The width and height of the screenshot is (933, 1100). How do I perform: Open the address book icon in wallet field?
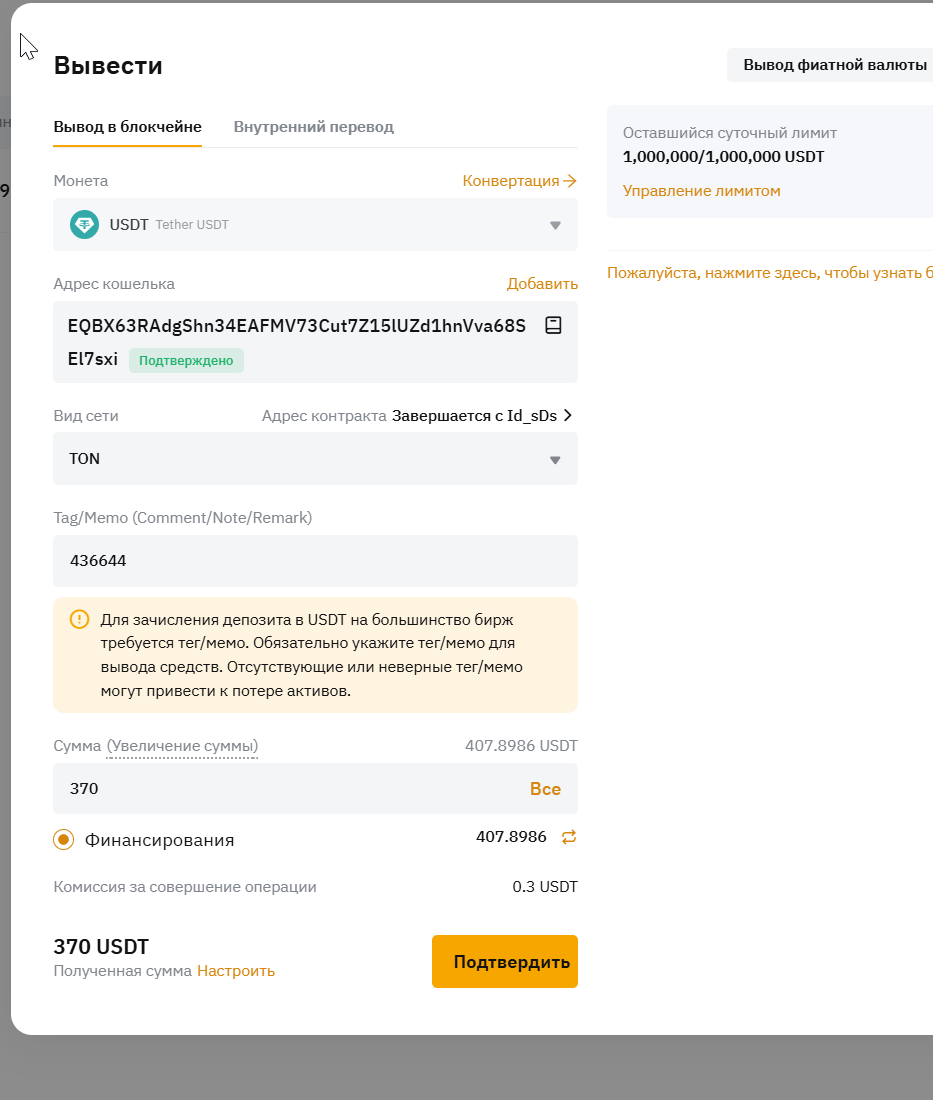pos(553,326)
